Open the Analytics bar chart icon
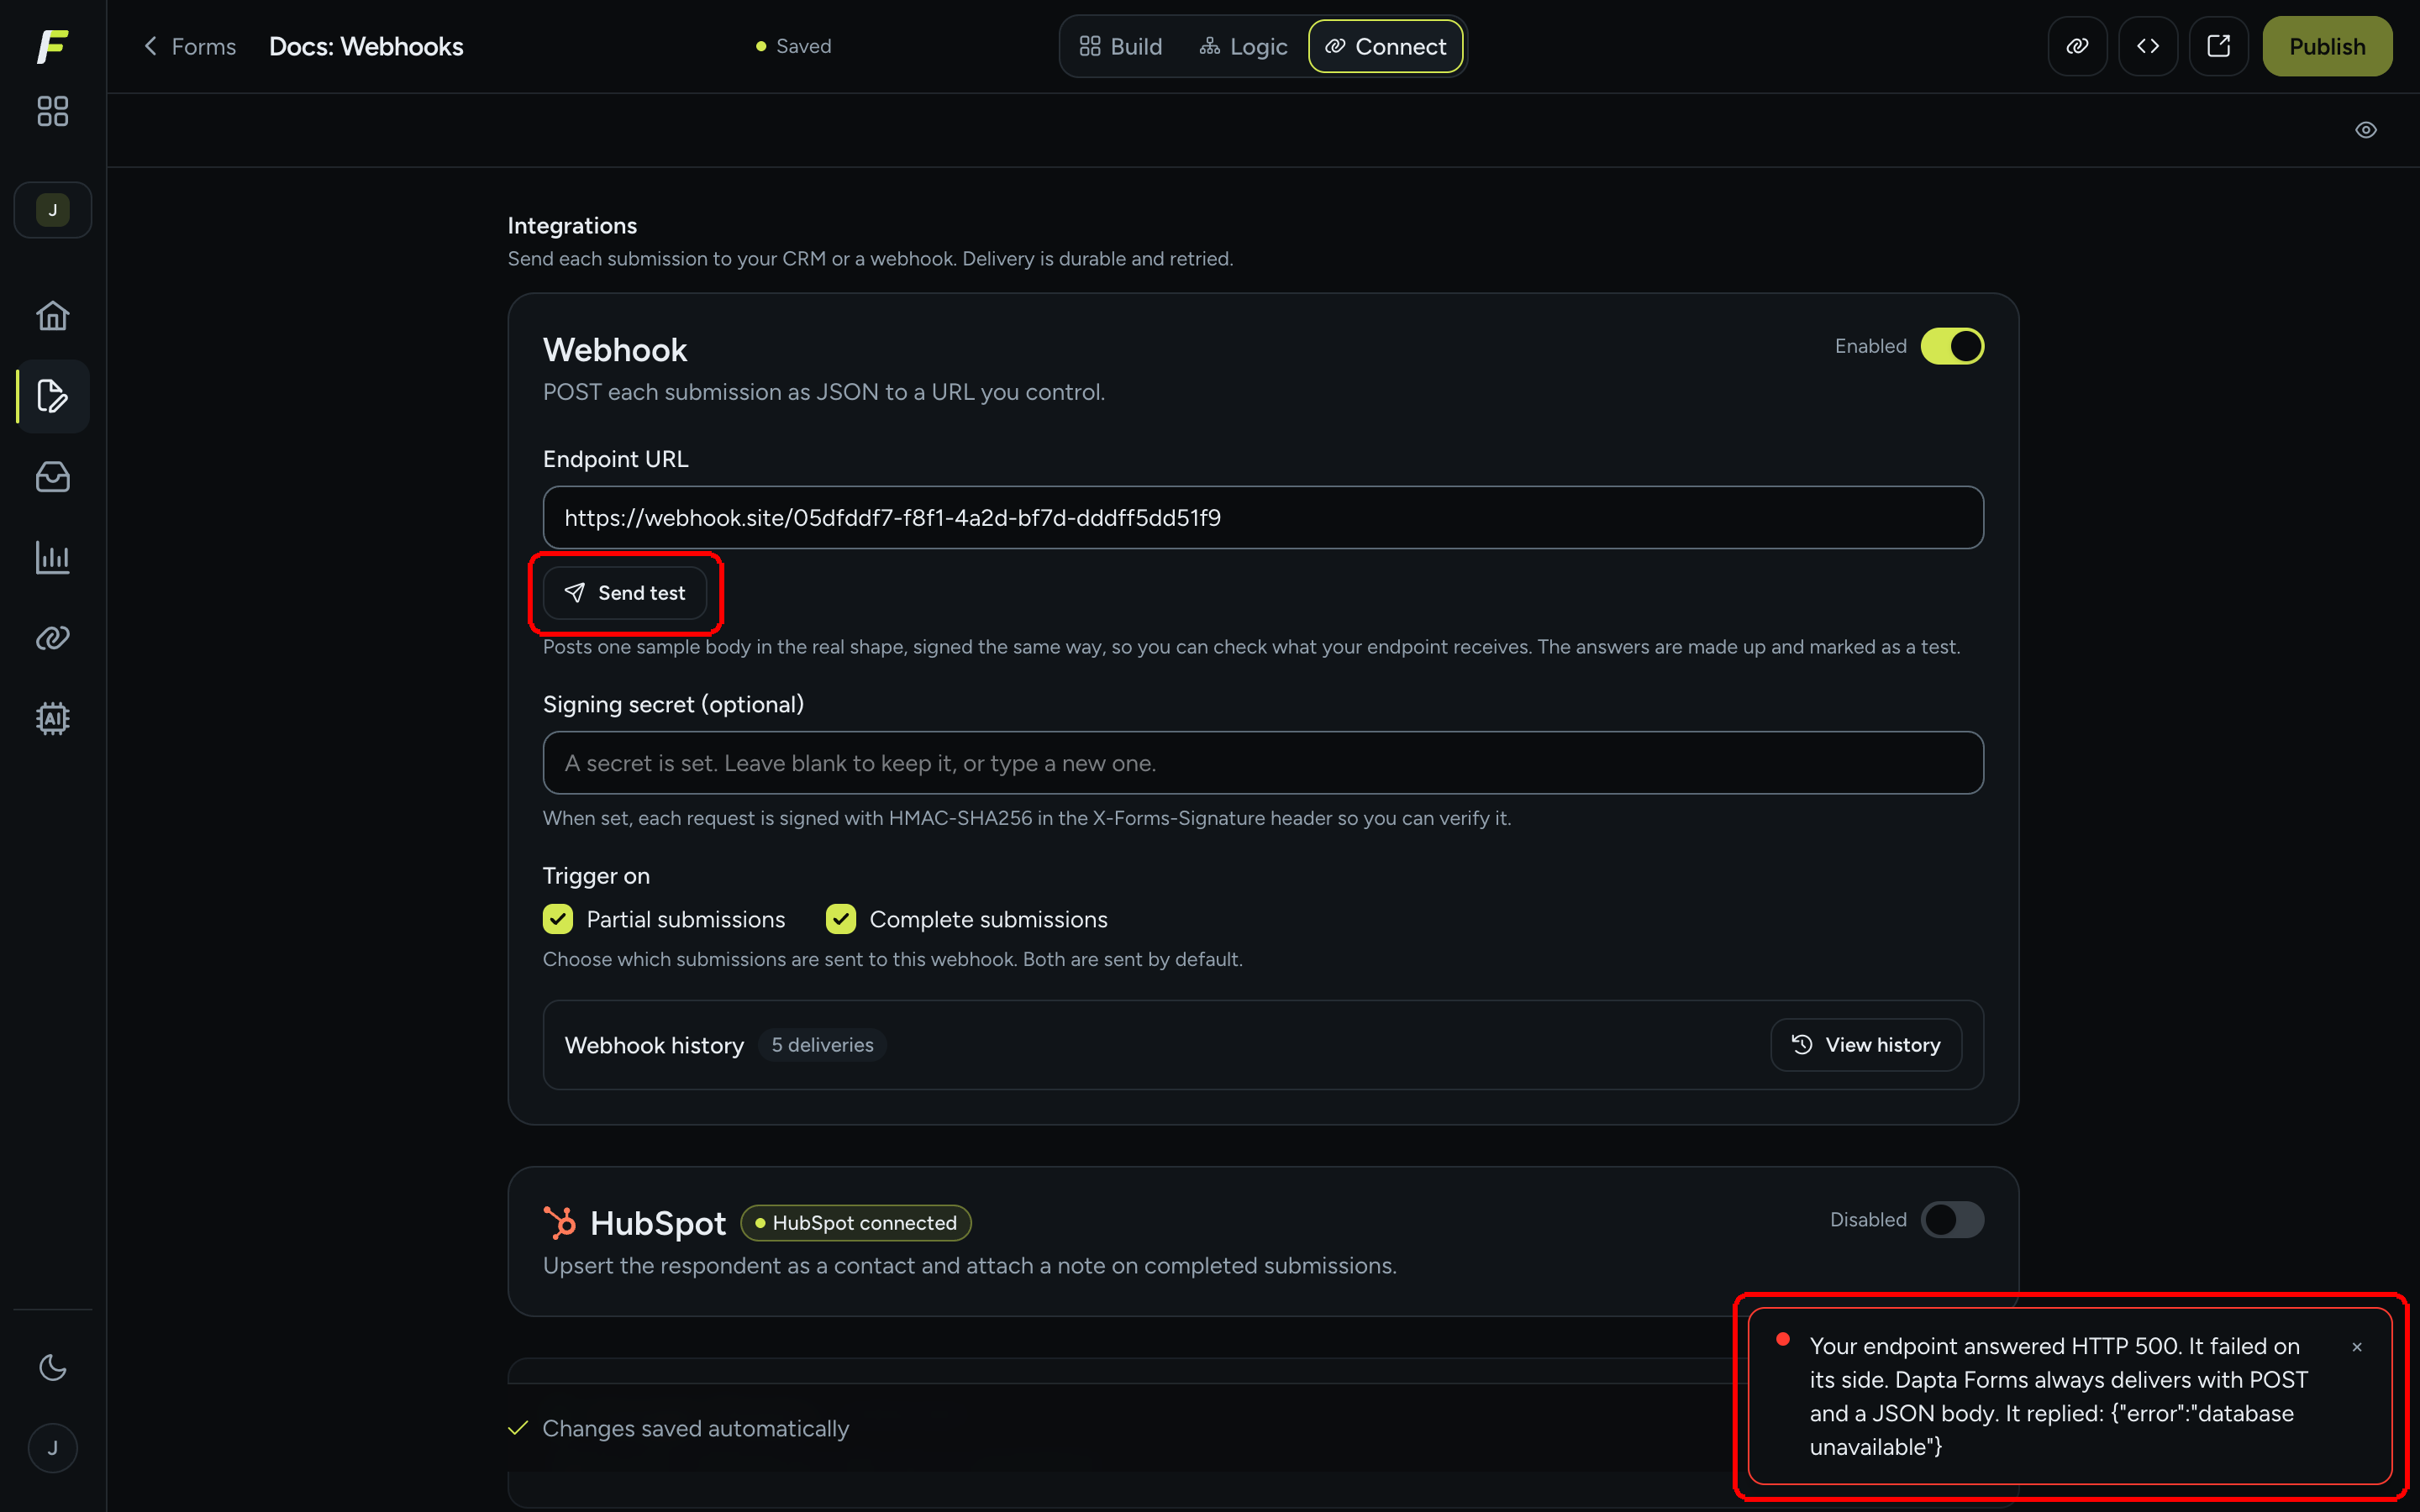Image resolution: width=2420 pixels, height=1512 pixels. pyautogui.click(x=52, y=558)
